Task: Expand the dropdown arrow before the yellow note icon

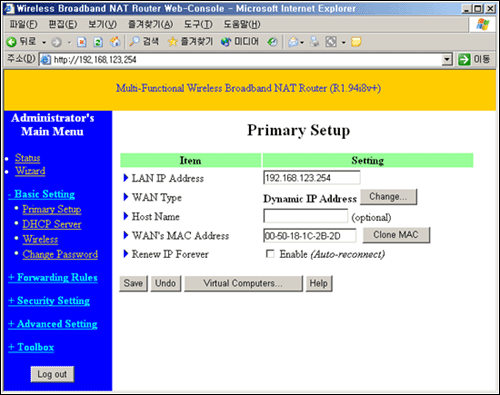Action: (x=344, y=42)
